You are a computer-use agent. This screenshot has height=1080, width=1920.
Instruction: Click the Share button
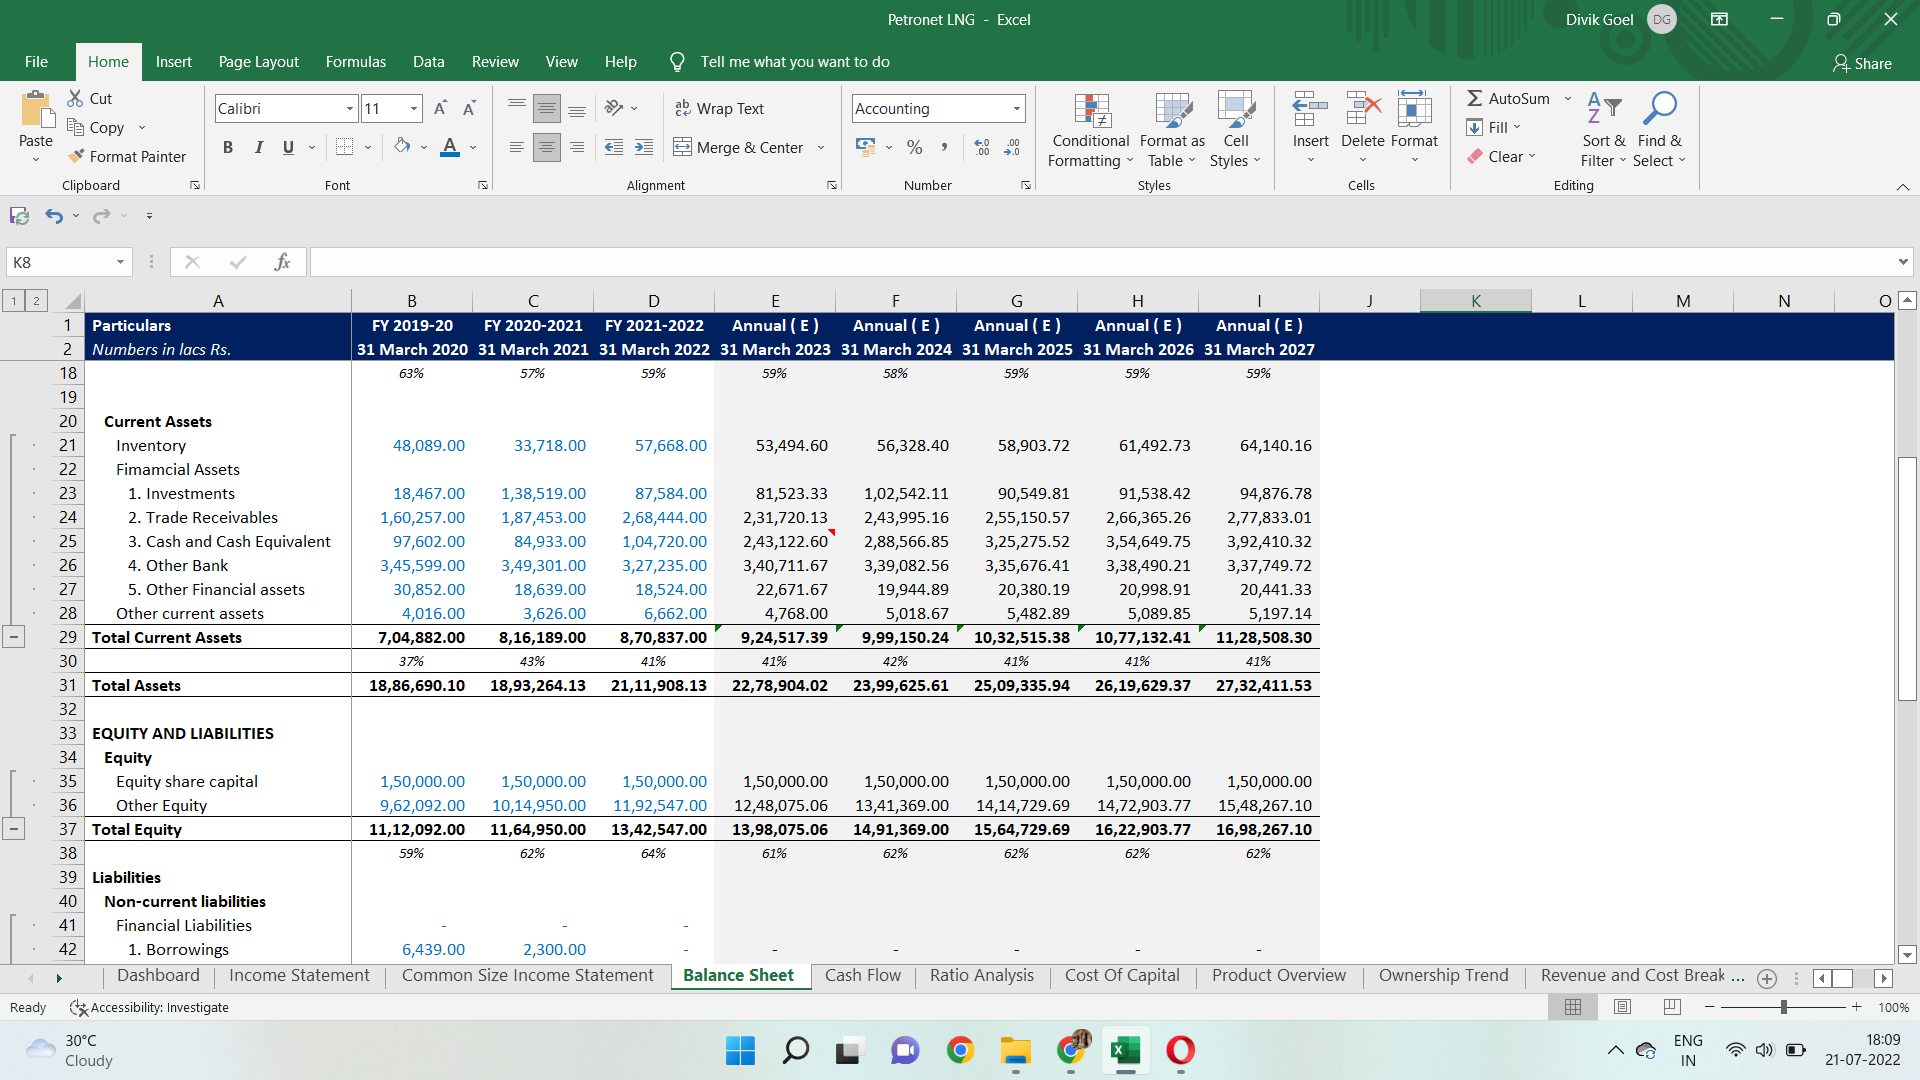[x=1862, y=63]
